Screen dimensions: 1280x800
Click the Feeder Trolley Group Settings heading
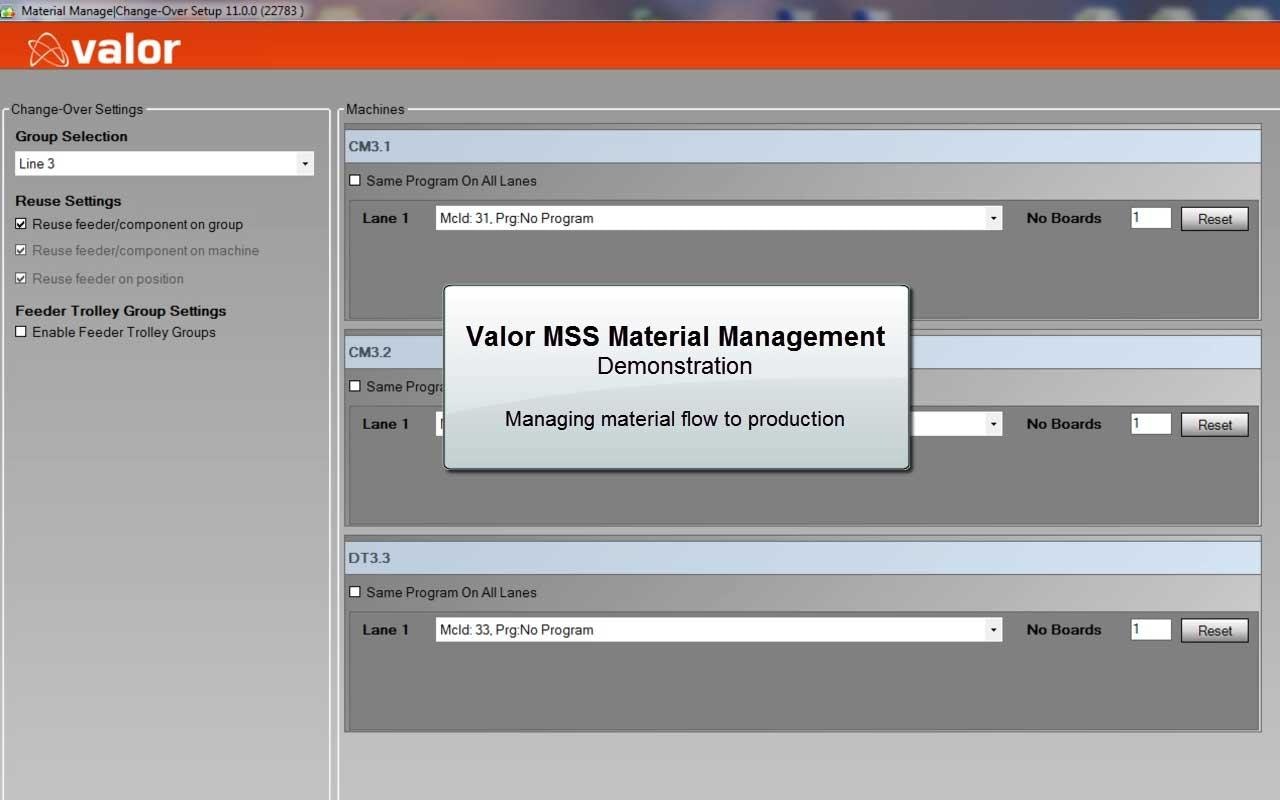[x=121, y=311]
